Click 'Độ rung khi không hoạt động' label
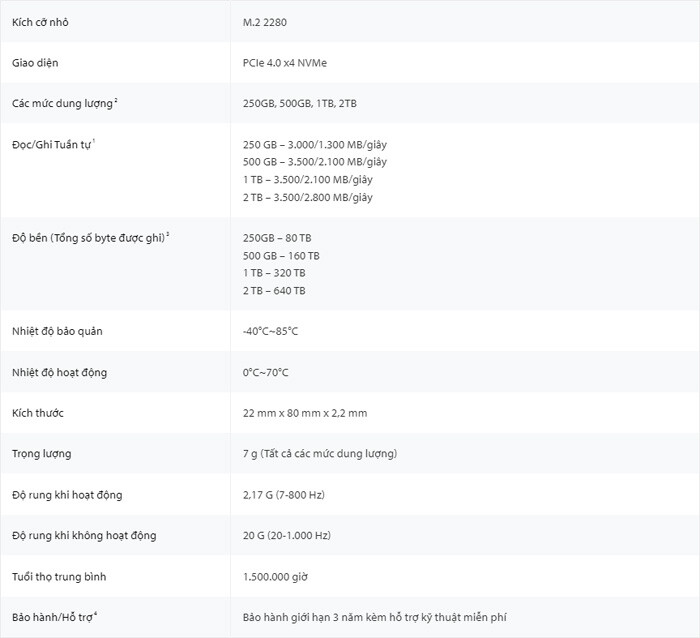This screenshot has height=638, width=700. pos(84,535)
